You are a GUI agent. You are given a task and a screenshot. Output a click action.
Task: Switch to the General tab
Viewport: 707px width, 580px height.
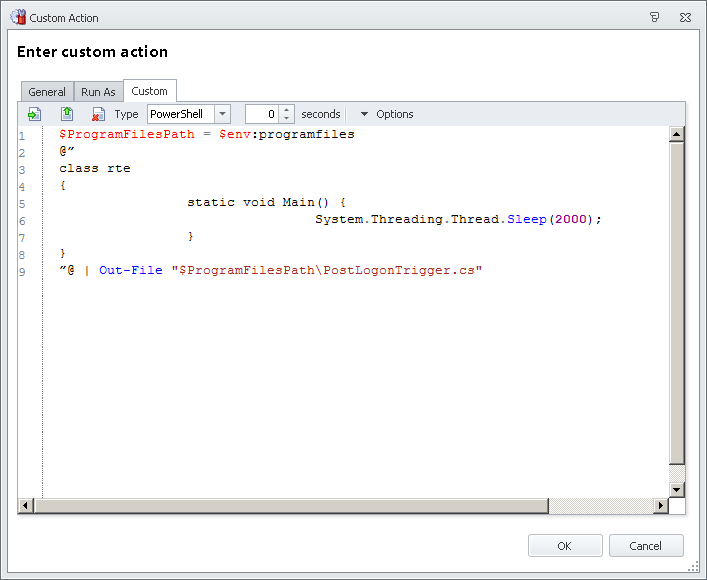pos(47,92)
